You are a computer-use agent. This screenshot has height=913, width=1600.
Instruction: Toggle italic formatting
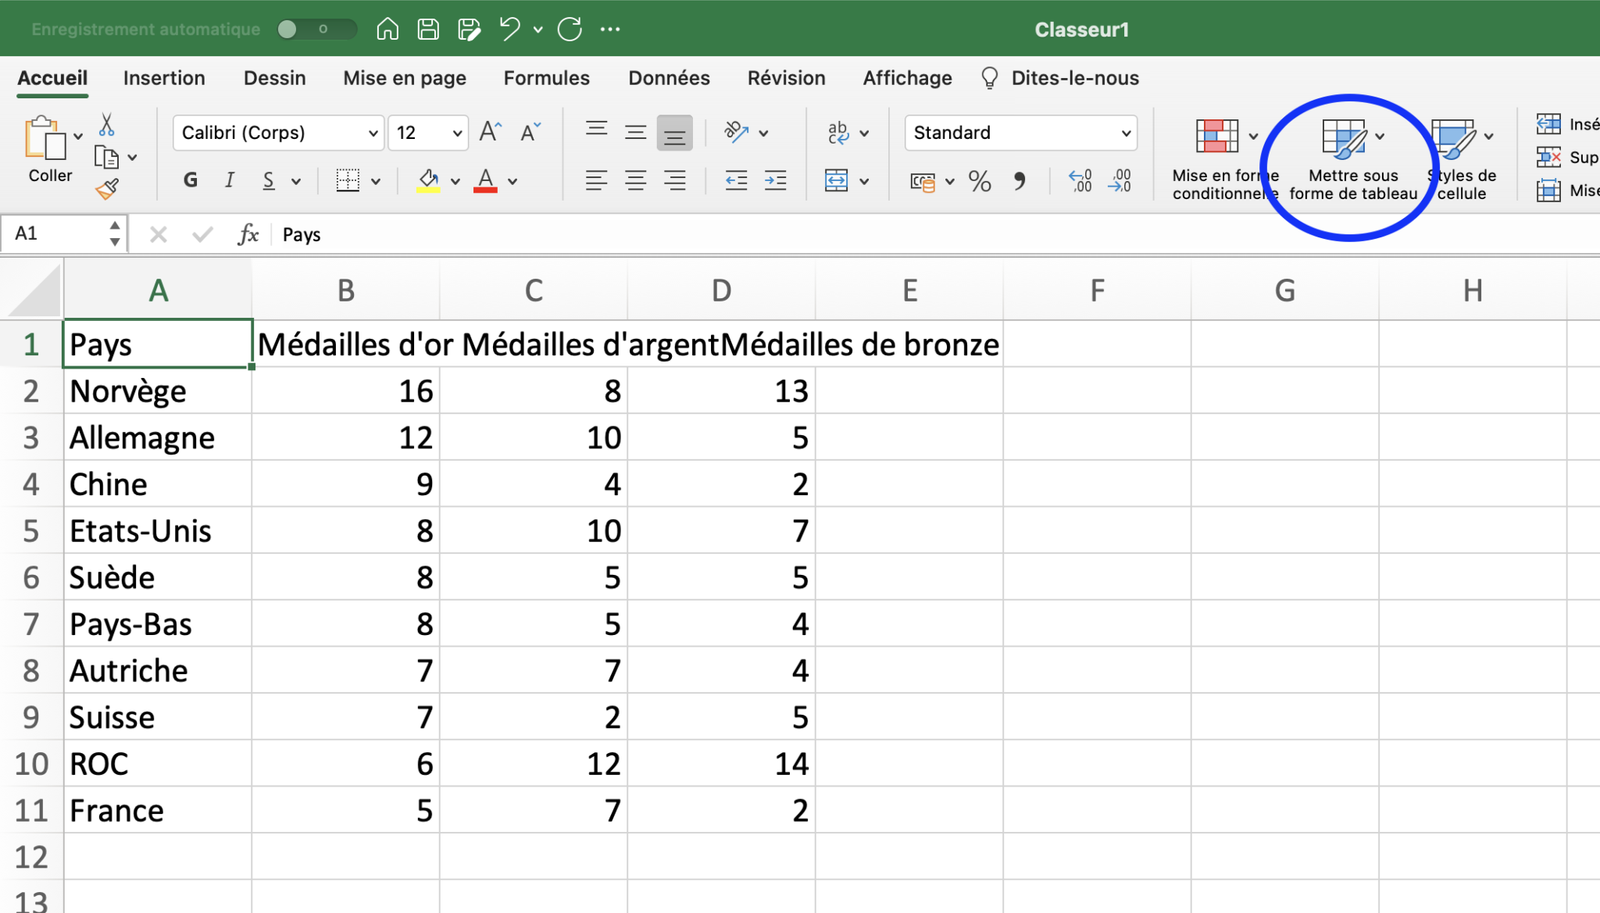pos(229,180)
